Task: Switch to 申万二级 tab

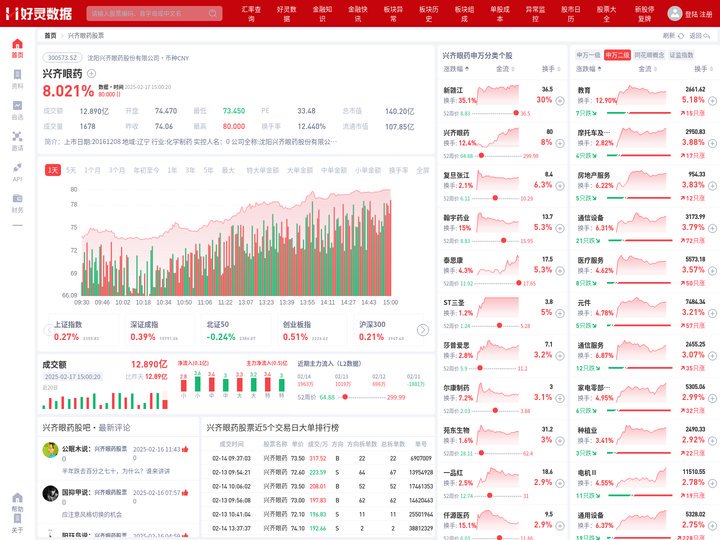Action: tap(617, 55)
